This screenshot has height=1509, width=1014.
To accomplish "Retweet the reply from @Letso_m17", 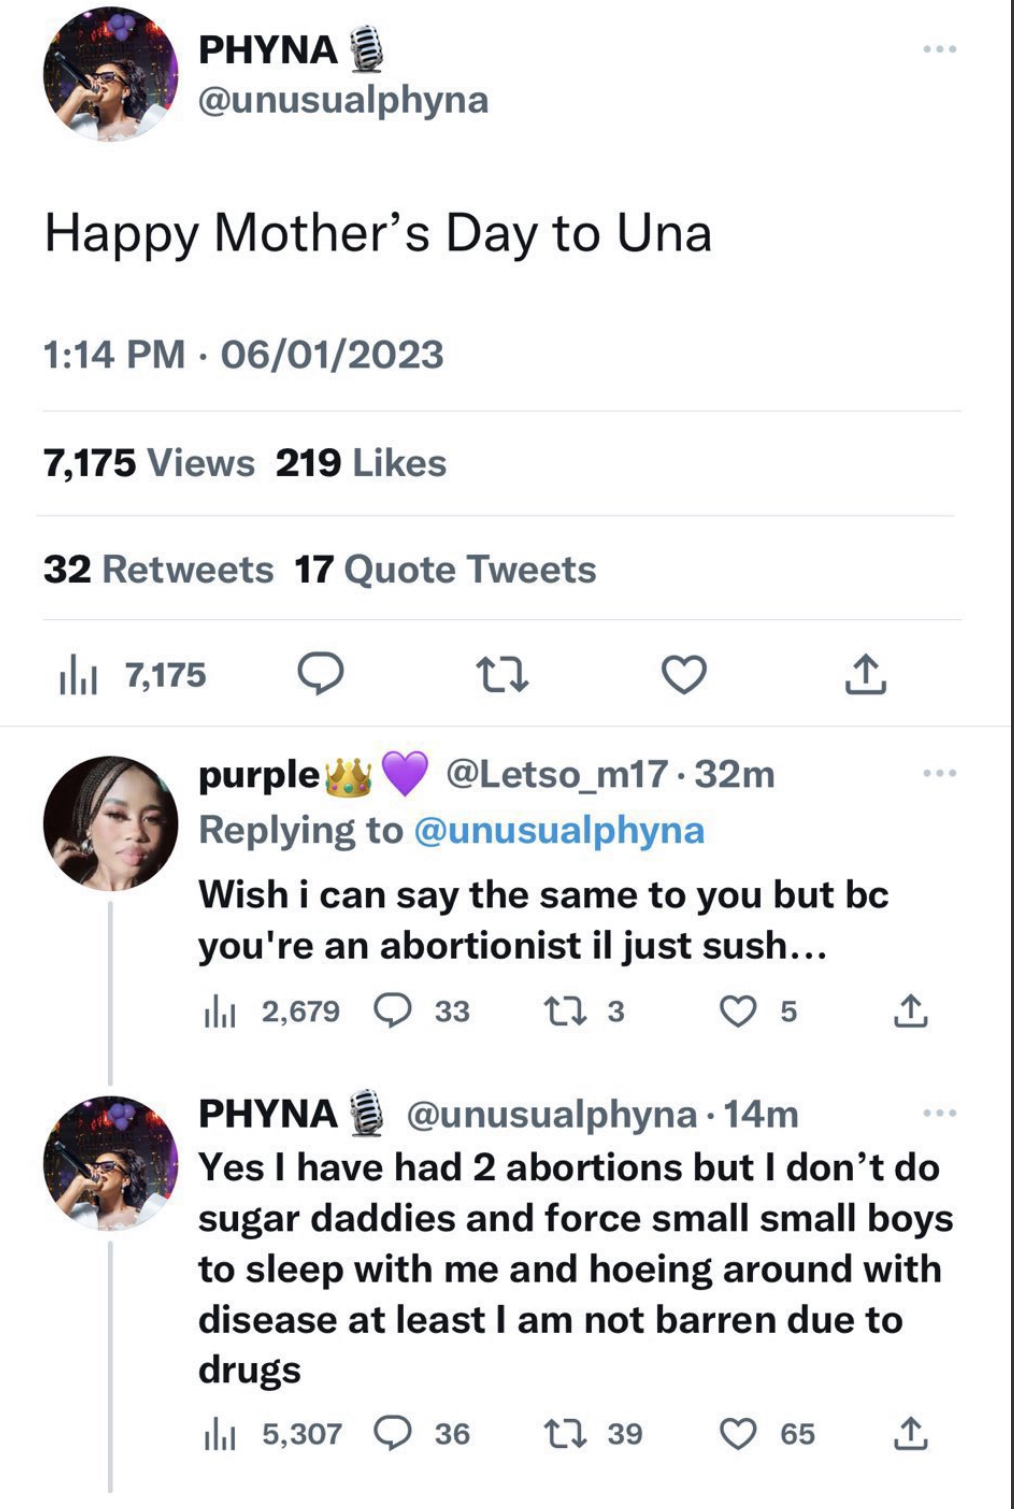I will pyautogui.click(x=584, y=1012).
